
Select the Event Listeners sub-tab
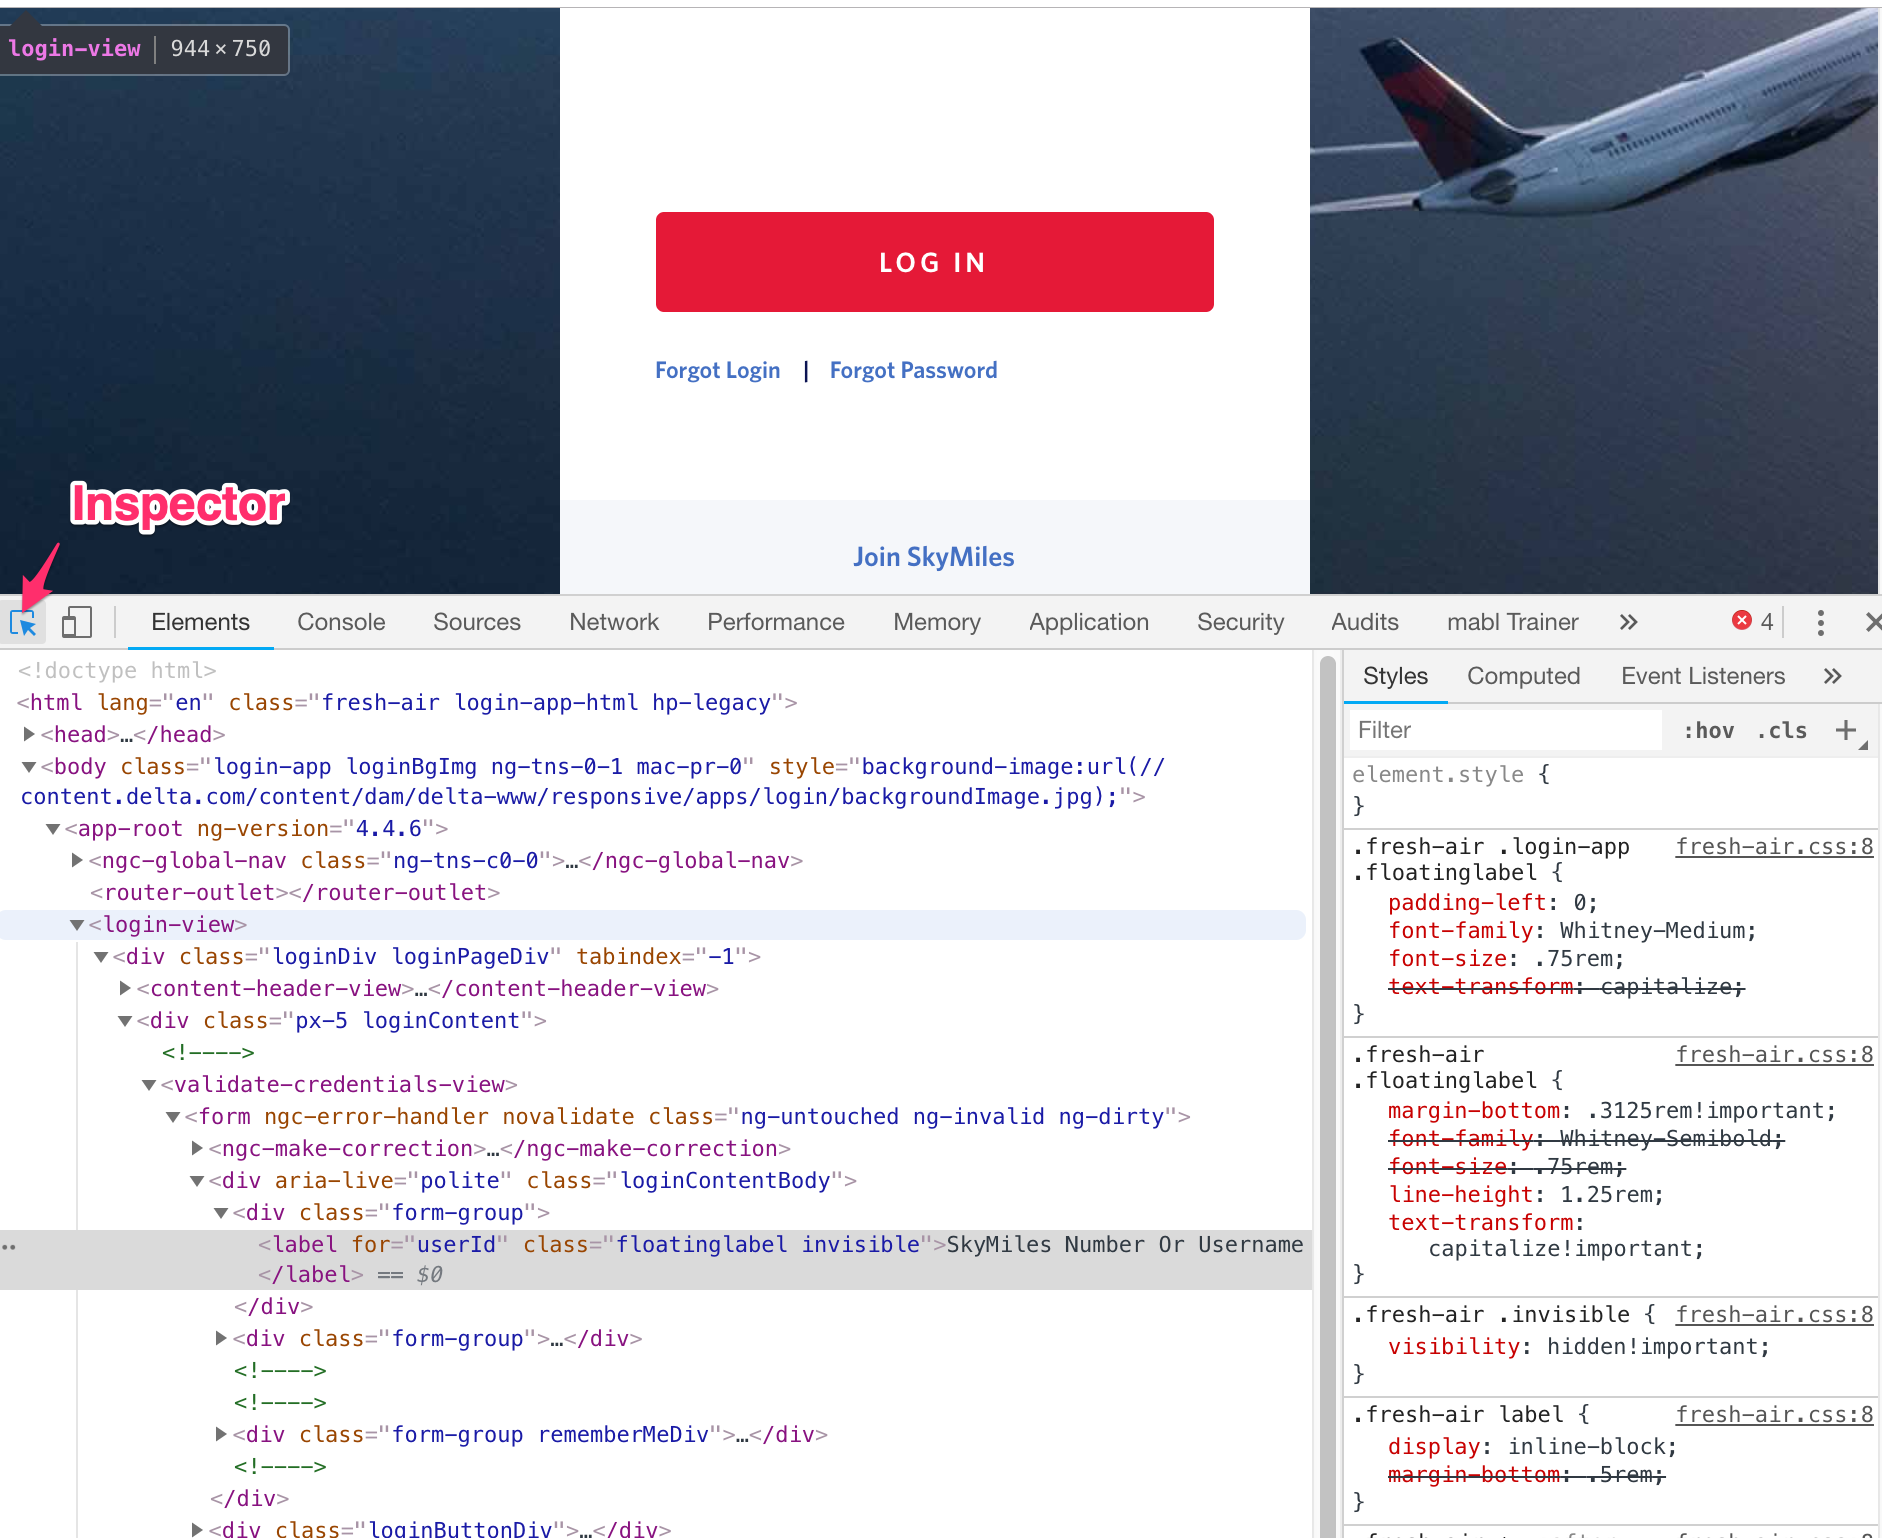[1702, 676]
